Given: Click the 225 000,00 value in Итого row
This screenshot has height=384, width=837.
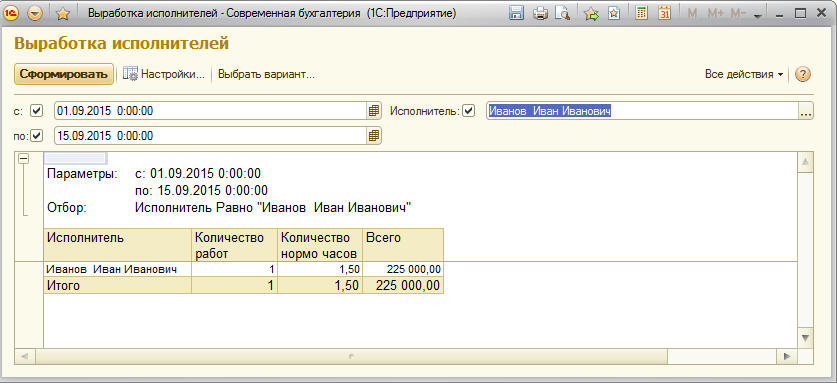Looking at the screenshot, I should 403,285.
